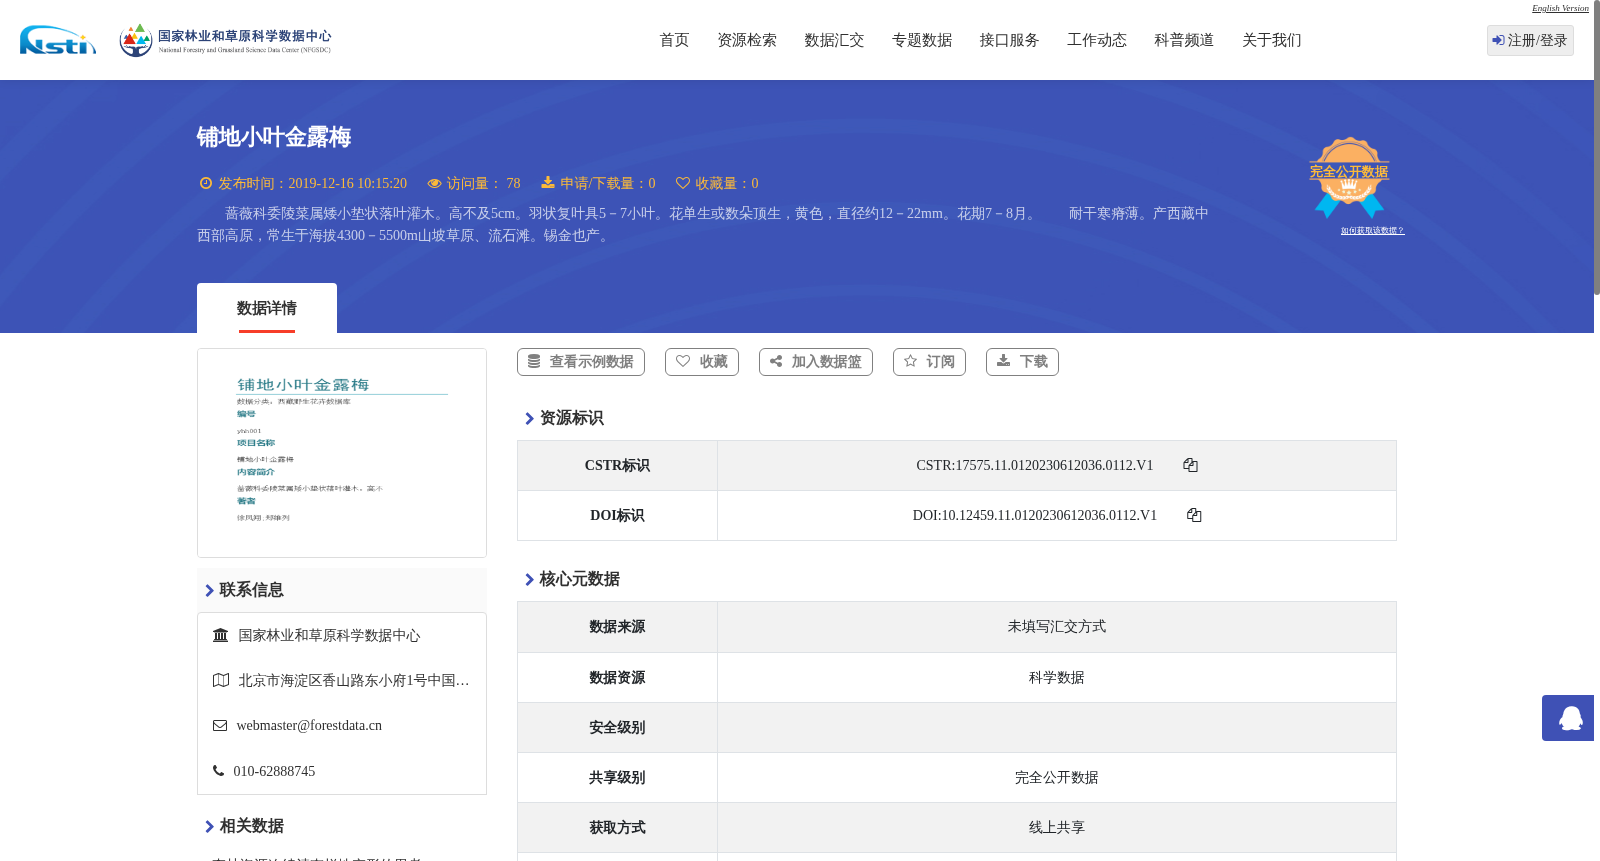Viewport: 1600px width, 861px height.
Task: Click the CSTR标识 row label
Action: 617,465
